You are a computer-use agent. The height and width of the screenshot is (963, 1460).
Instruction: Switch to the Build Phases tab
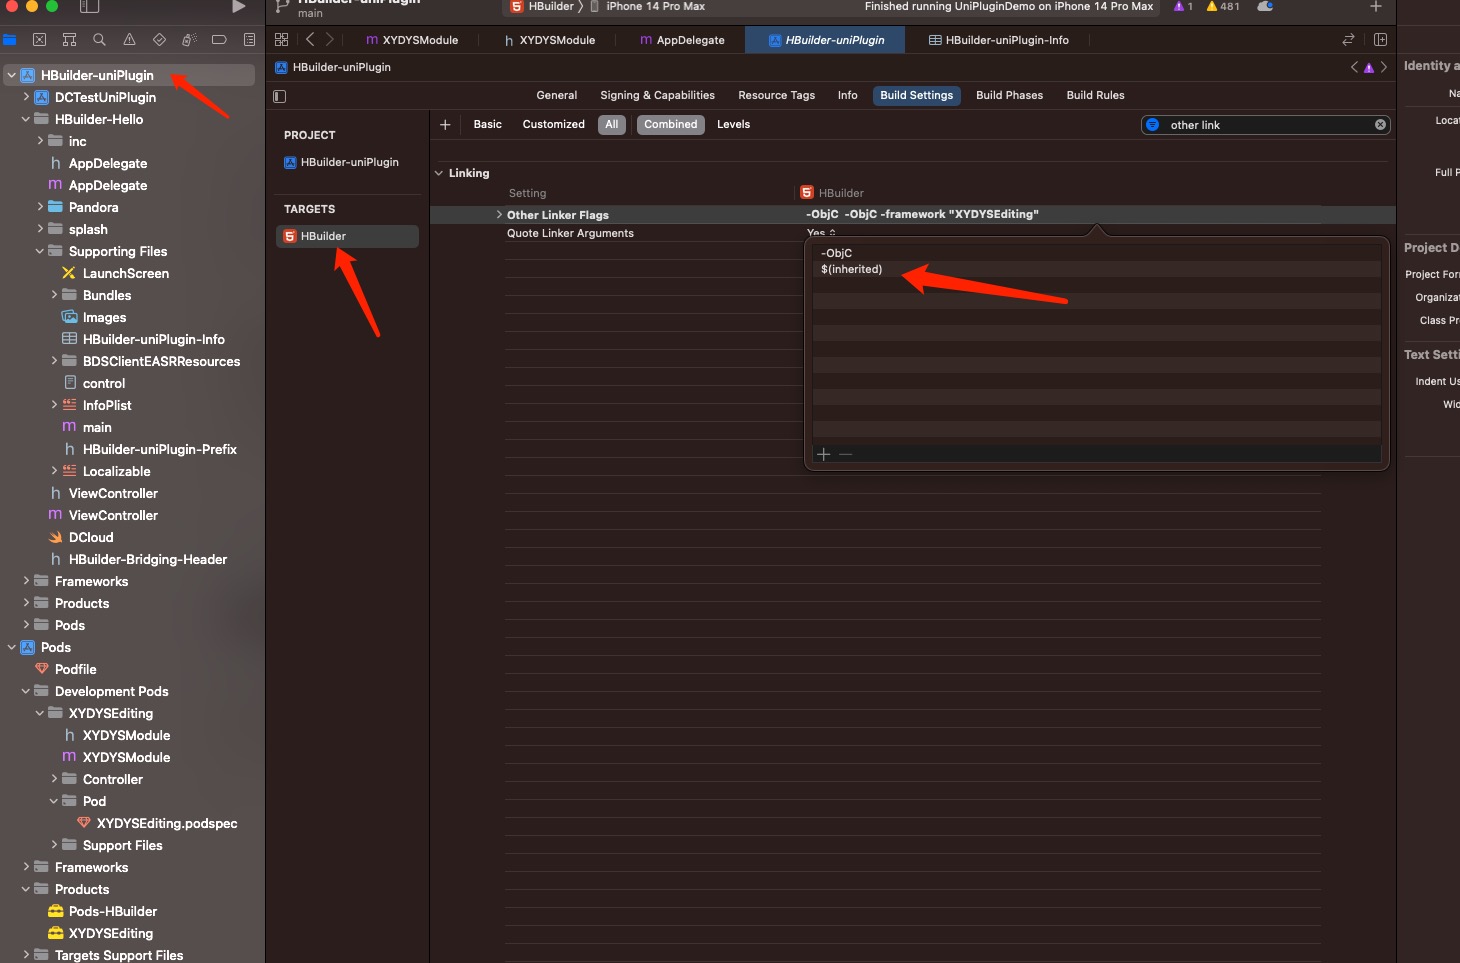pos(1009,96)
